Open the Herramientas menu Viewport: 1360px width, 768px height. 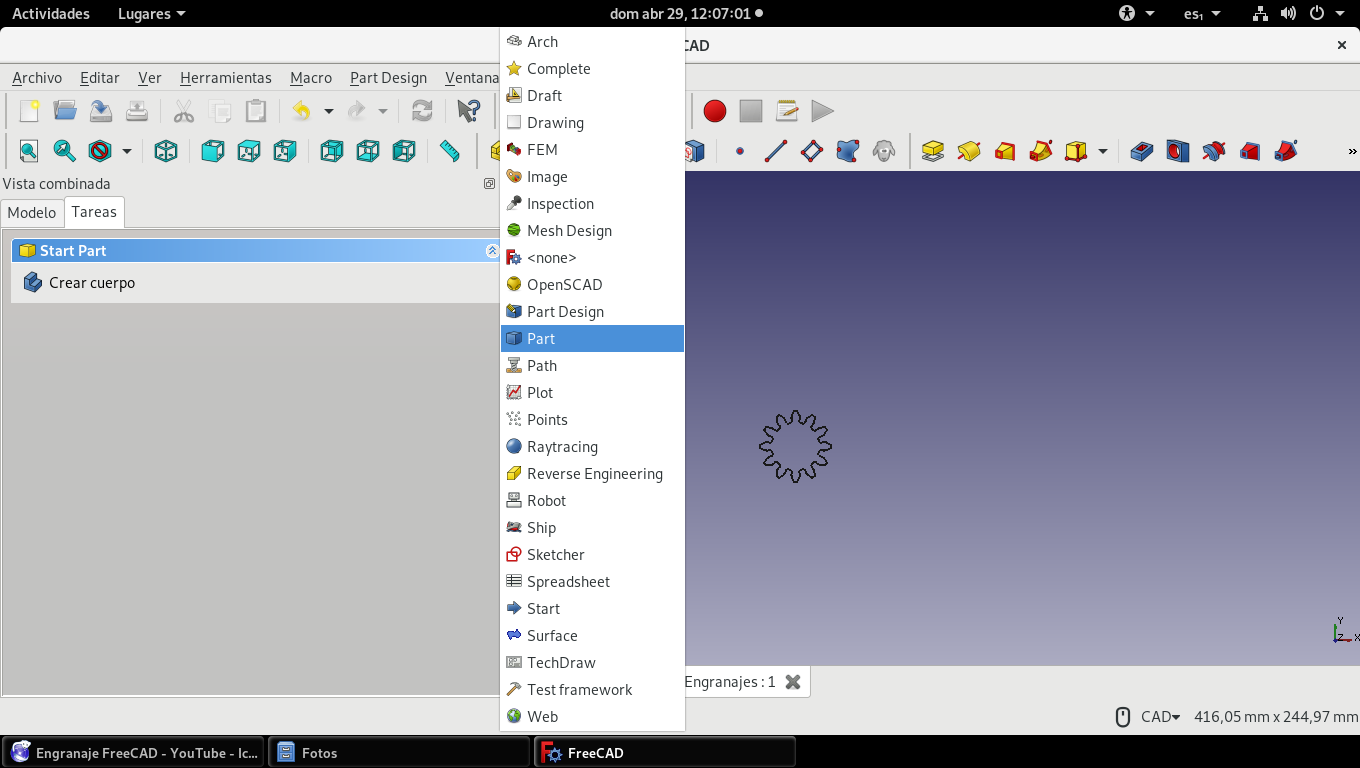click(x=226, y=78)
